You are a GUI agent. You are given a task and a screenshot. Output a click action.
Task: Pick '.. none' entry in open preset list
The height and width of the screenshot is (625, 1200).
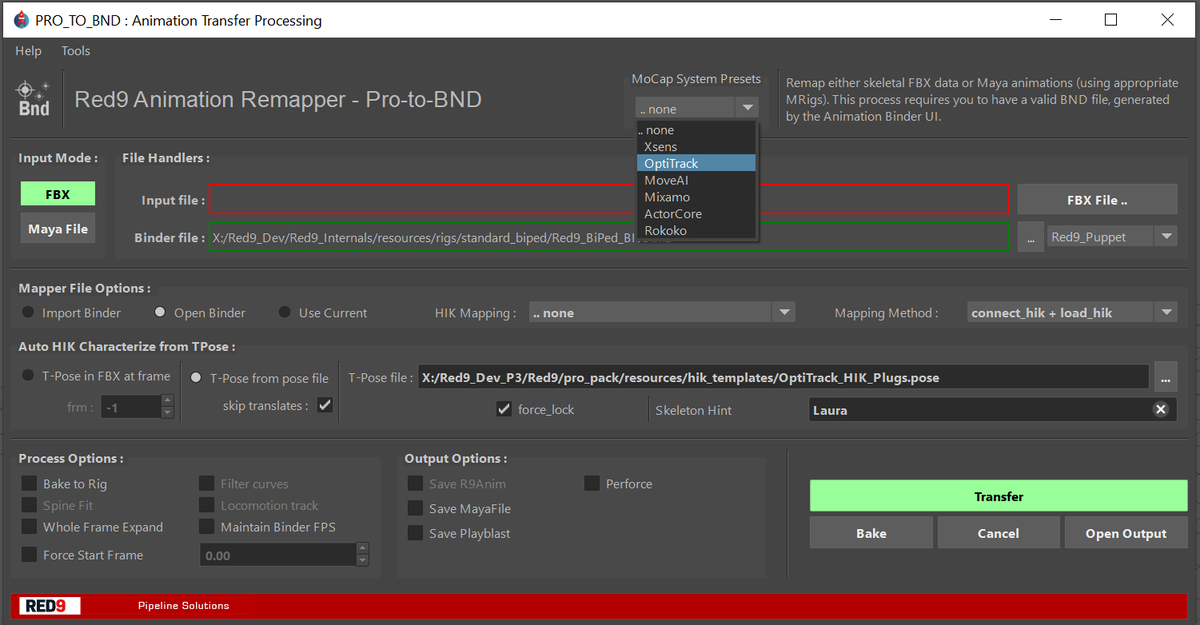697,130
